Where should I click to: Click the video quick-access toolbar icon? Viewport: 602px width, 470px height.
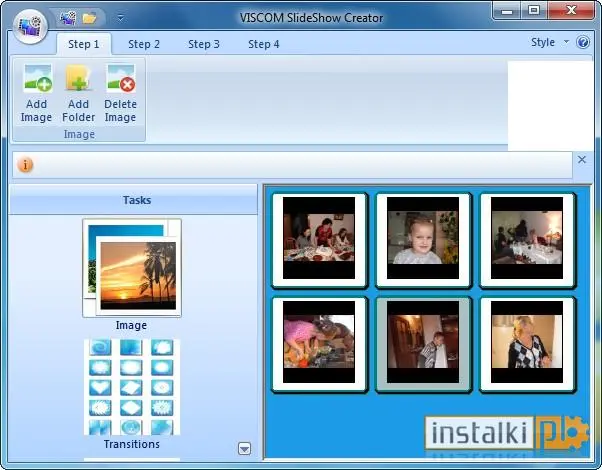[68, 18]
